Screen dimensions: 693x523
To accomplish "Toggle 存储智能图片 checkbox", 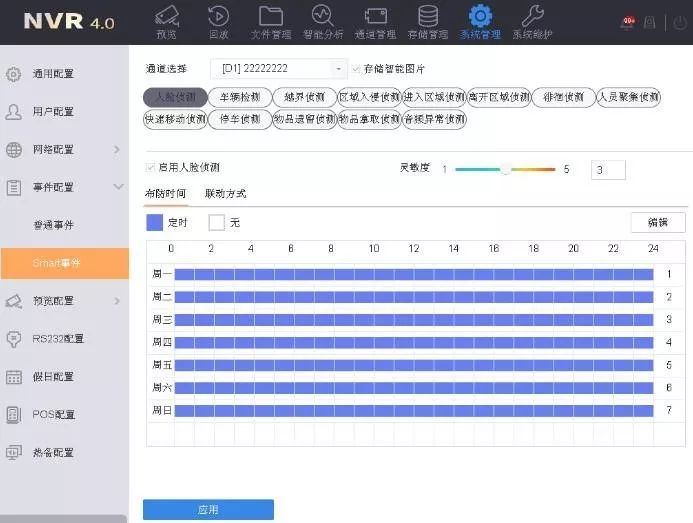I will pyautogui.click(x=356, y=69).
